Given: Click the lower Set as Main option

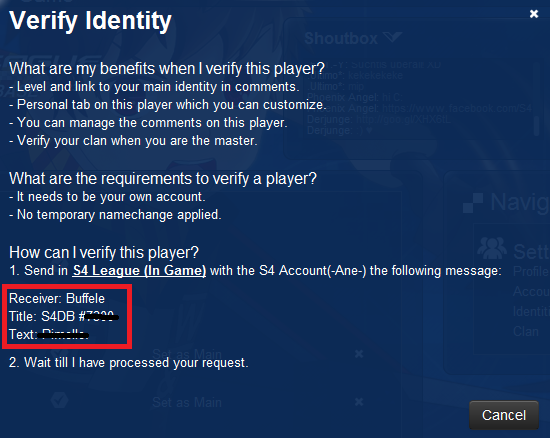Looking at the screenshot, I should [187, 402].
